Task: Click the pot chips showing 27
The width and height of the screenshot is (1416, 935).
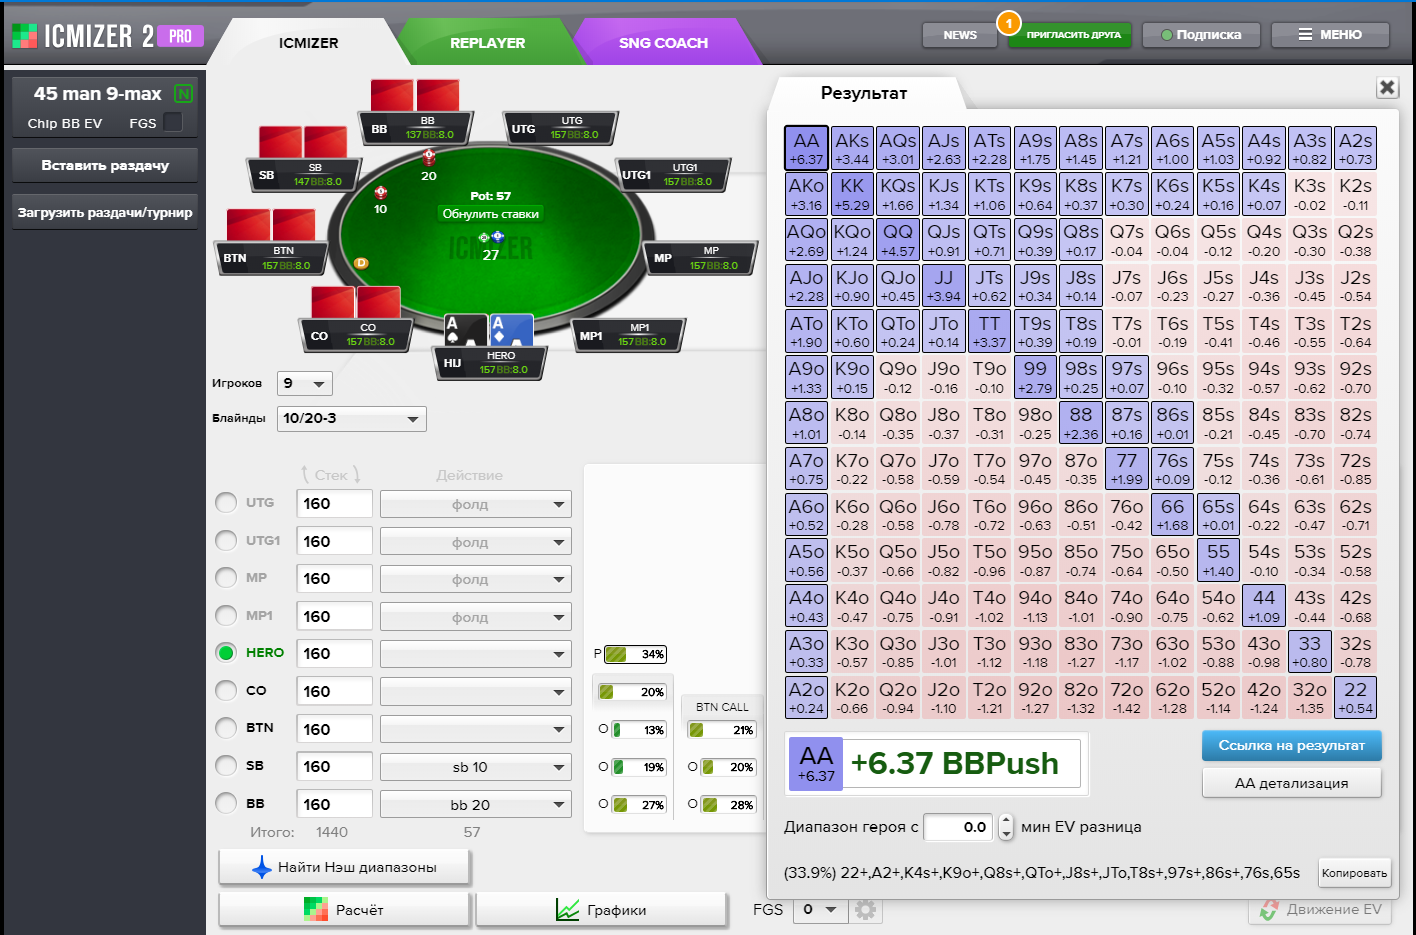Action: (490, 238)
